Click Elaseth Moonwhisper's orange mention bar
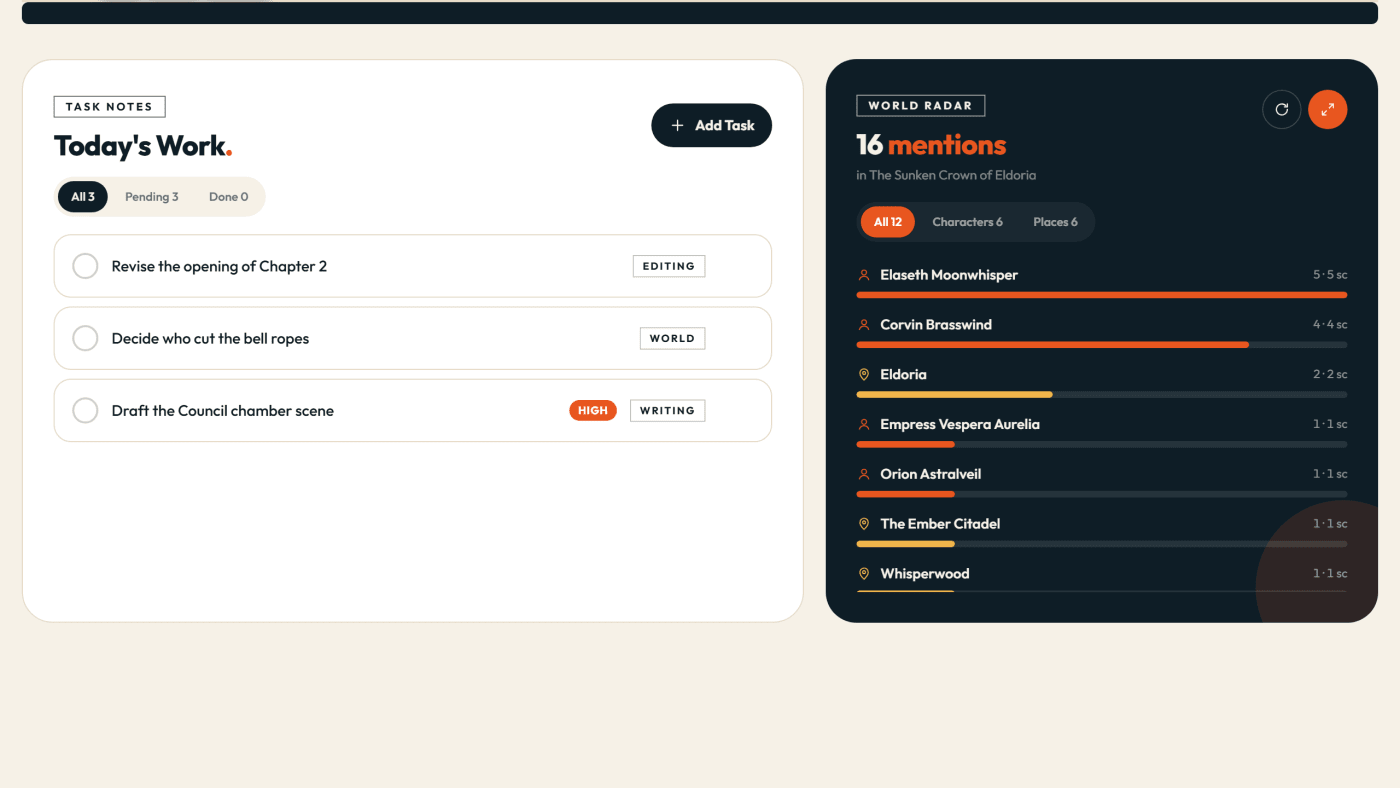Image resolution: width=1400 pixels, height=788 pixels. click(x=1102, y=295)
